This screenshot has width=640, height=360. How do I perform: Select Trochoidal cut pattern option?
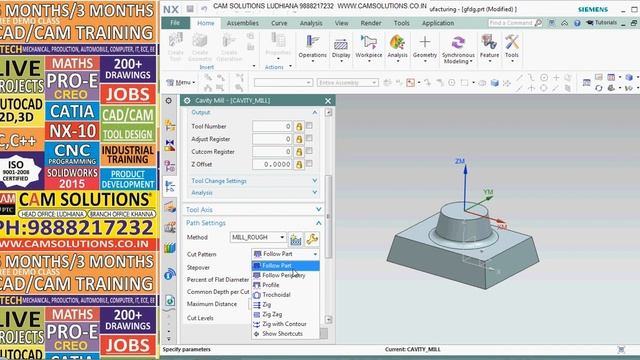(x=285, y=295)
